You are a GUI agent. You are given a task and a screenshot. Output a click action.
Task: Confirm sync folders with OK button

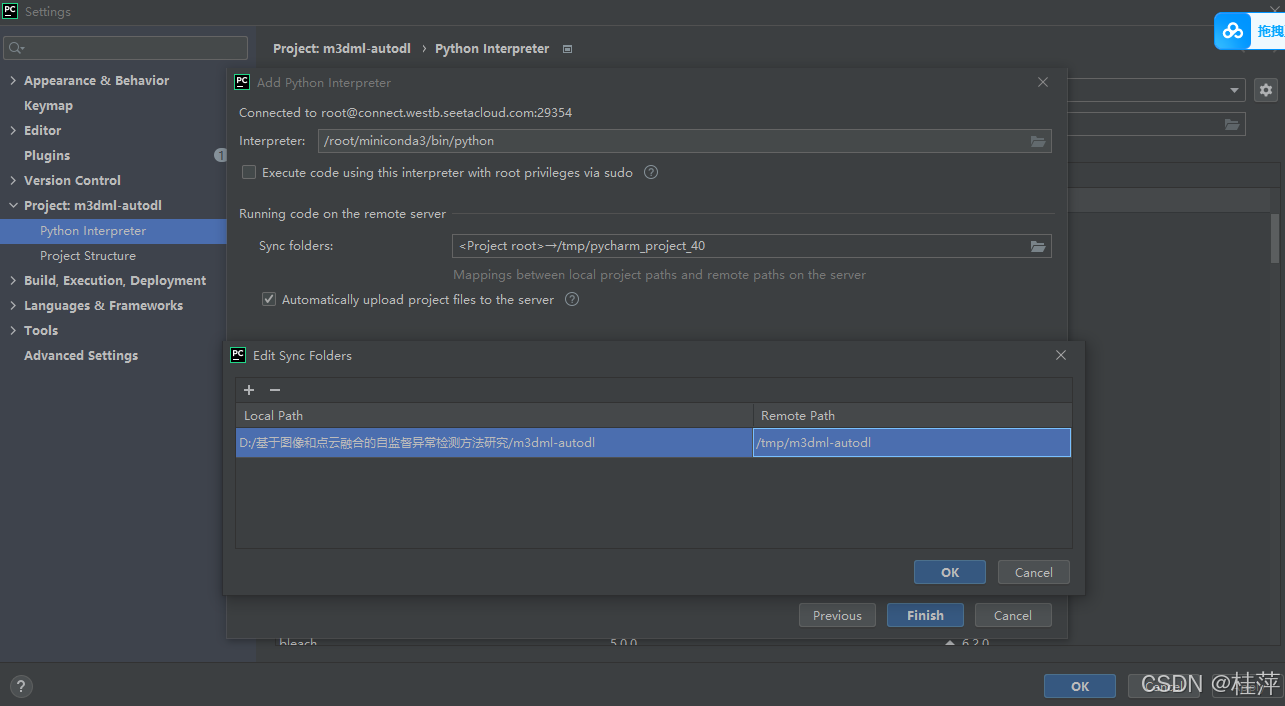click(948, 572)
